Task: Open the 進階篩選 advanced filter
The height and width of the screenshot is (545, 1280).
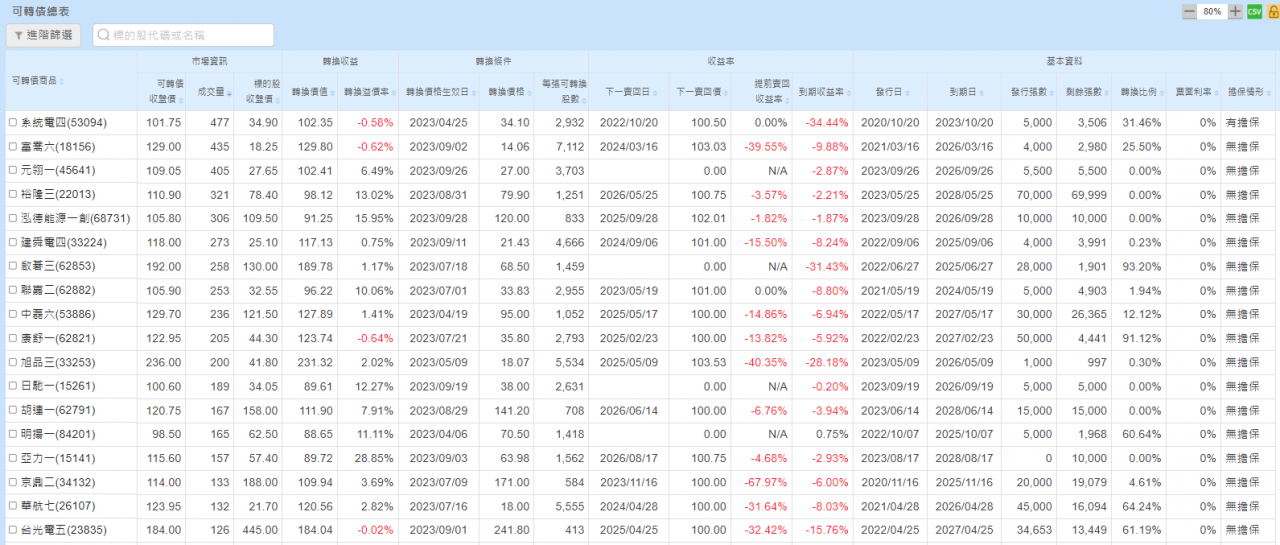Action: [x=44, y=35]
